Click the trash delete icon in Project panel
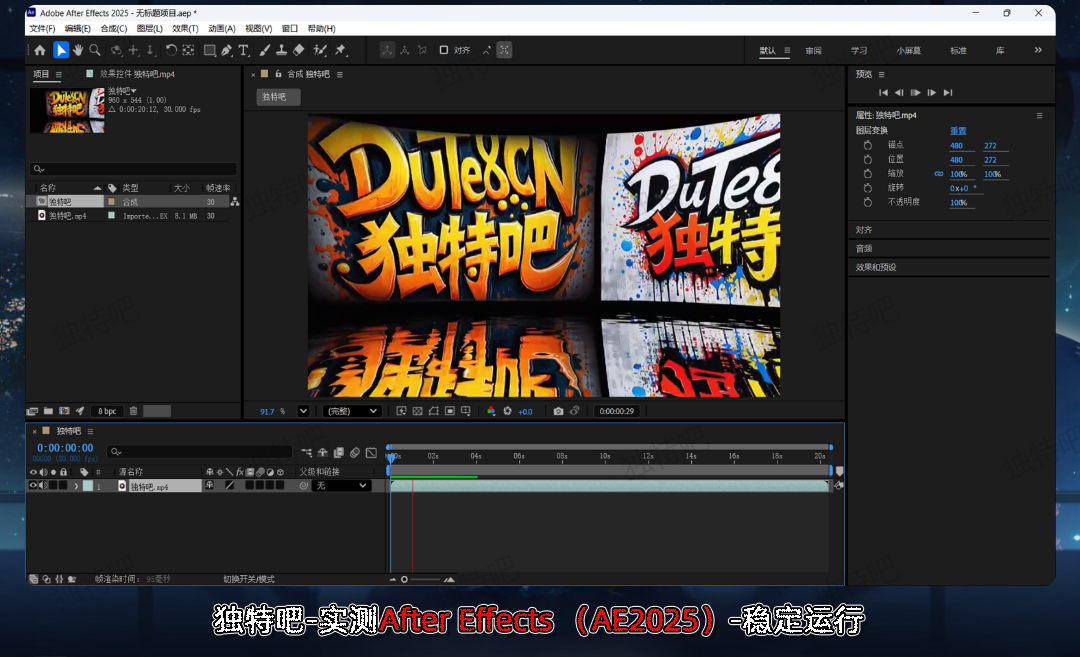This screenshot has width=1080, height=657. point(134,411)
